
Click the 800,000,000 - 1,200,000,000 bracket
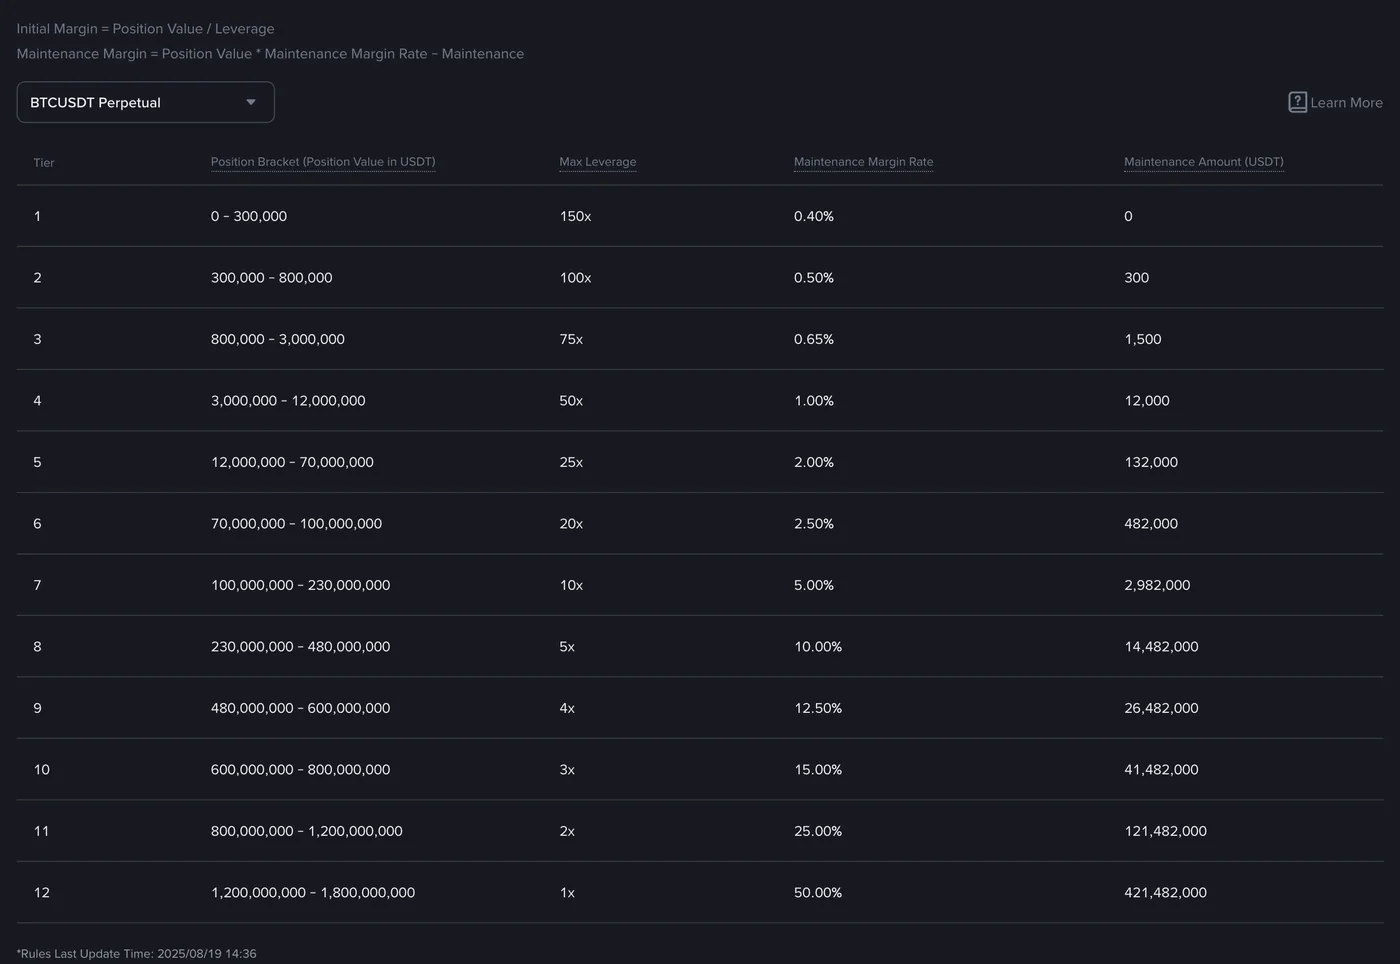(x=307, y=831)
